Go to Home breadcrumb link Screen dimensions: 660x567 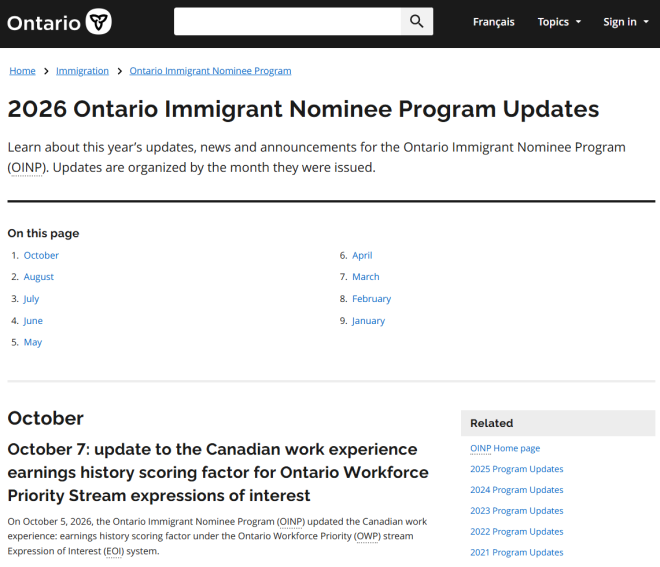tap(22, 71)
